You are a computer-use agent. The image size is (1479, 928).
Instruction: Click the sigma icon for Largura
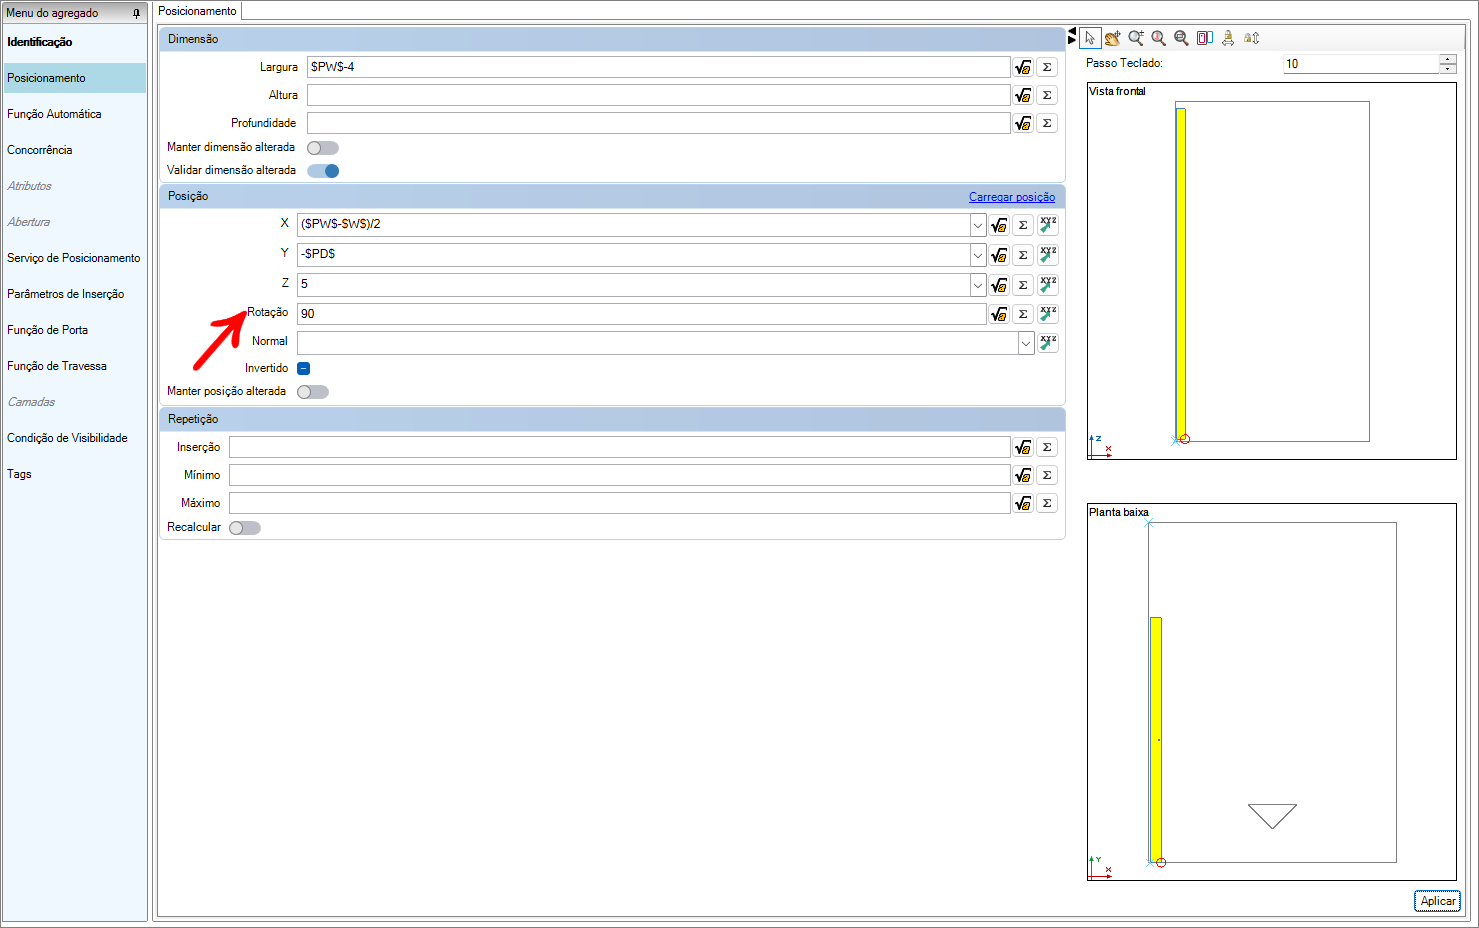click(1047, 67)
